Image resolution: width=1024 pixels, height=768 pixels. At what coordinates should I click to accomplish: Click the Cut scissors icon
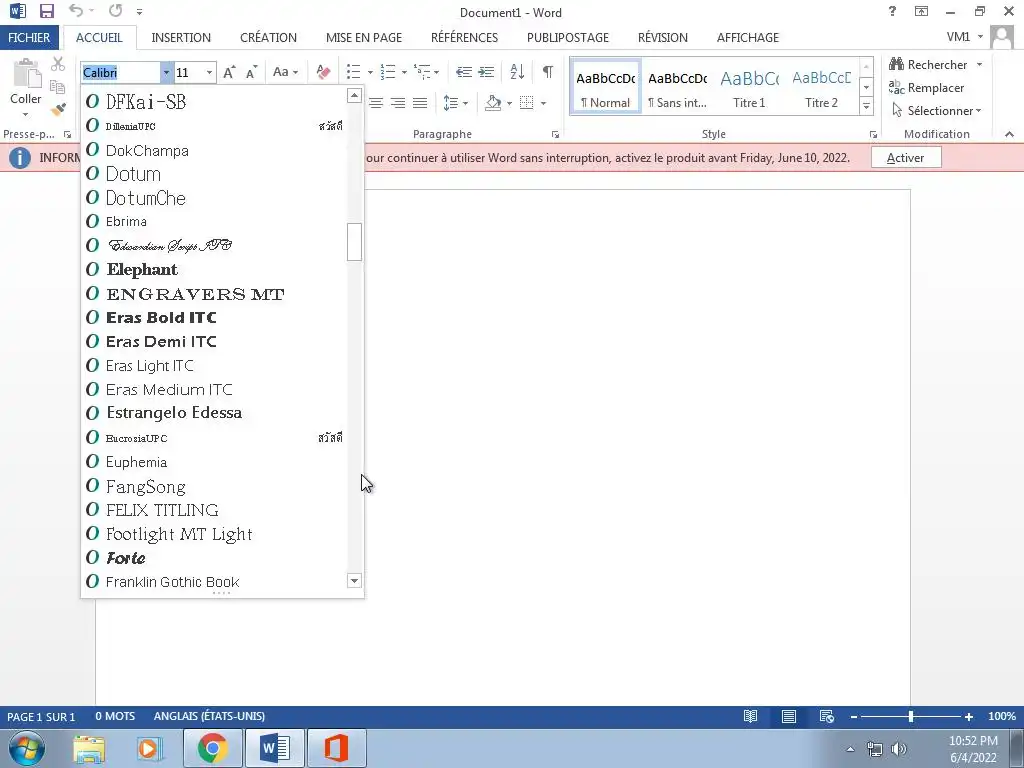tap(58, 64)
